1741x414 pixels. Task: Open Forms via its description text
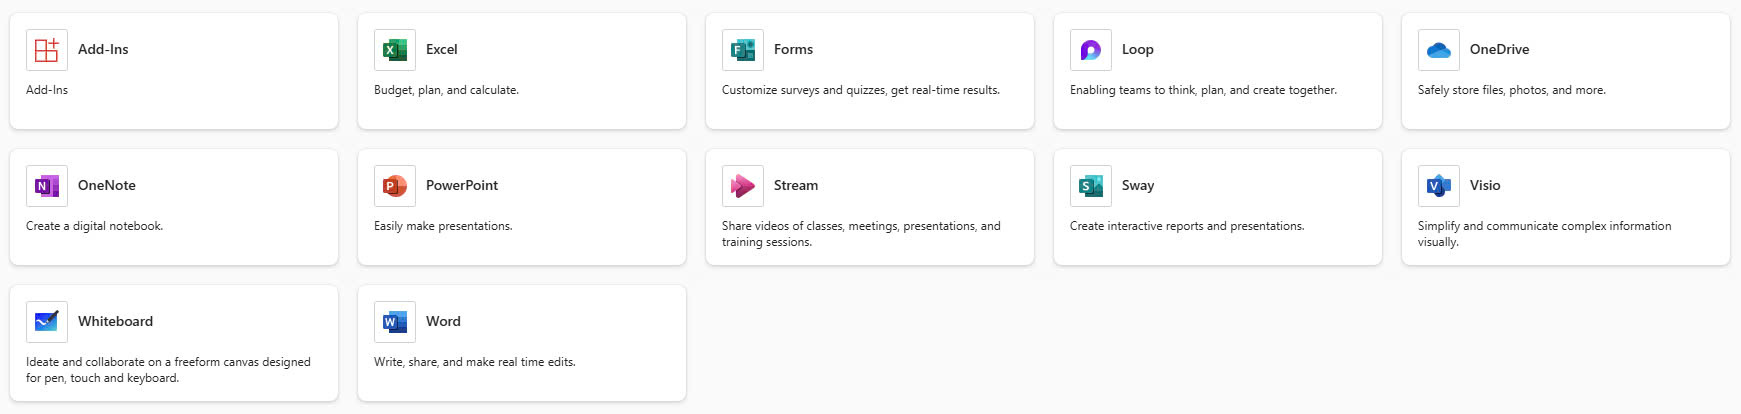(x=861, y=90)
